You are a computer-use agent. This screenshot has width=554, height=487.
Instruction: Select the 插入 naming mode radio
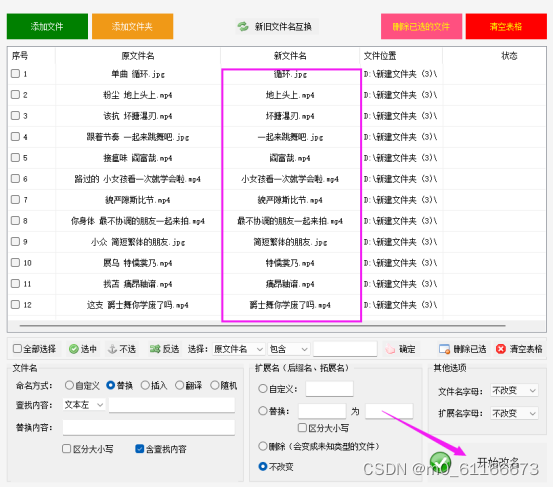coord(145,385)
